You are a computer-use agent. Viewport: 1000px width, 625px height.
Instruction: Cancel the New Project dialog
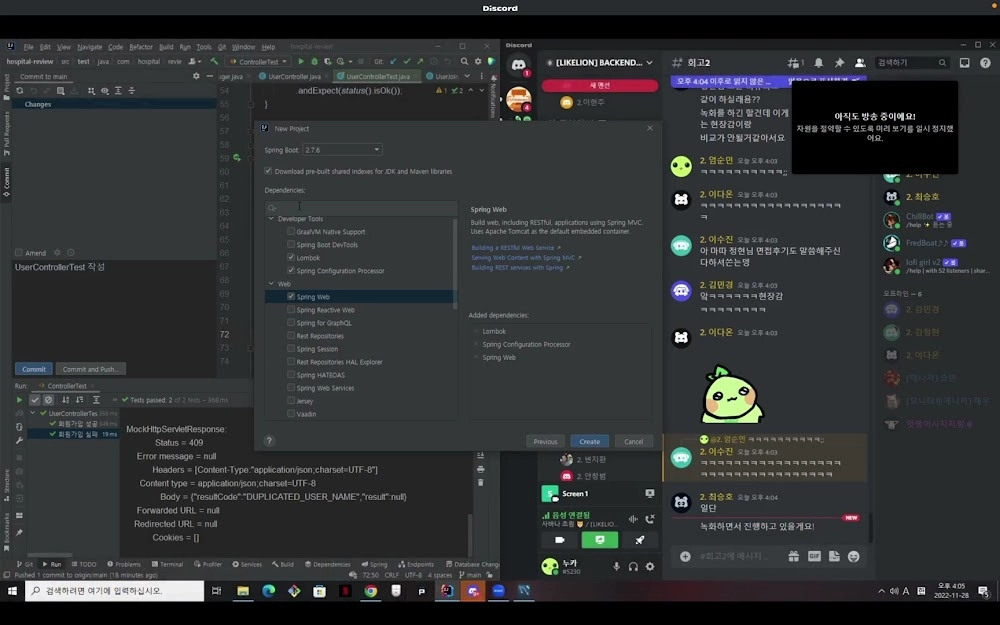coord(633,441)
